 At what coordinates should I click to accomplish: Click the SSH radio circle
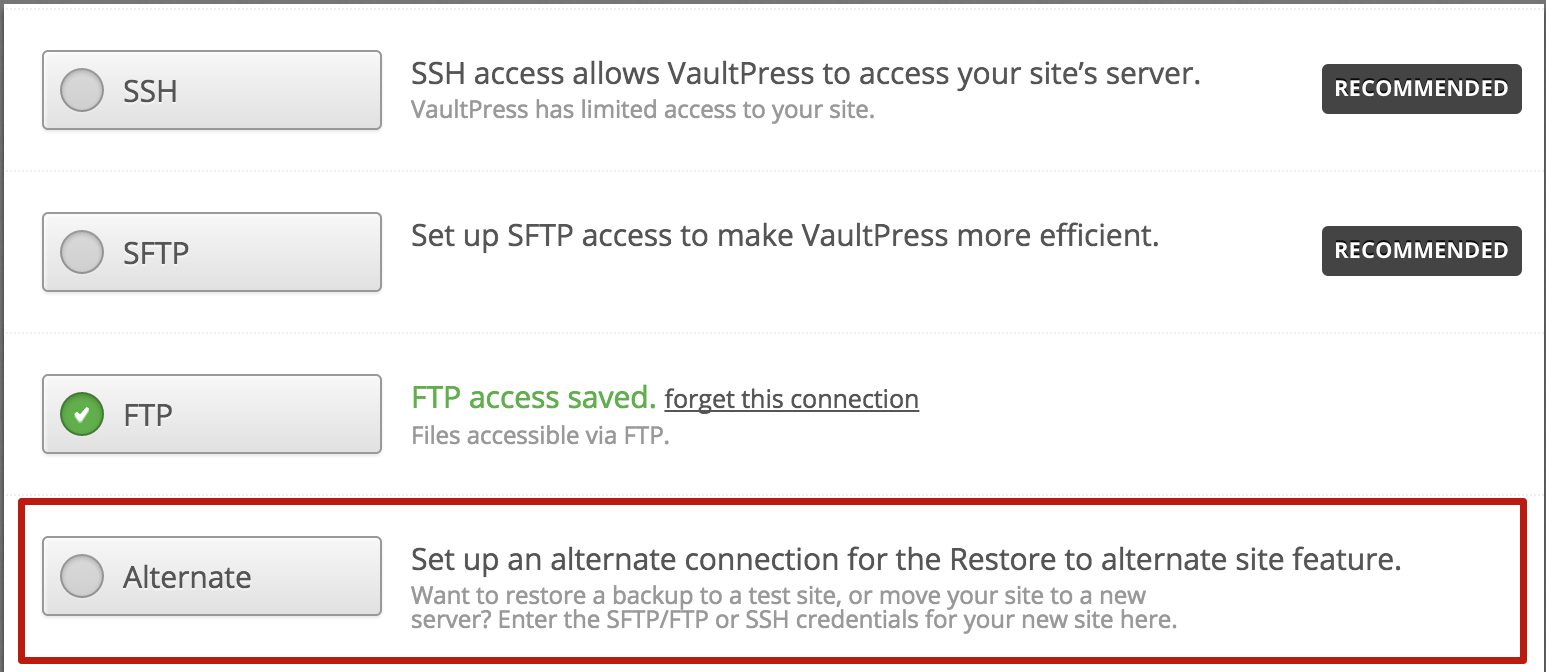click(82, 91)
